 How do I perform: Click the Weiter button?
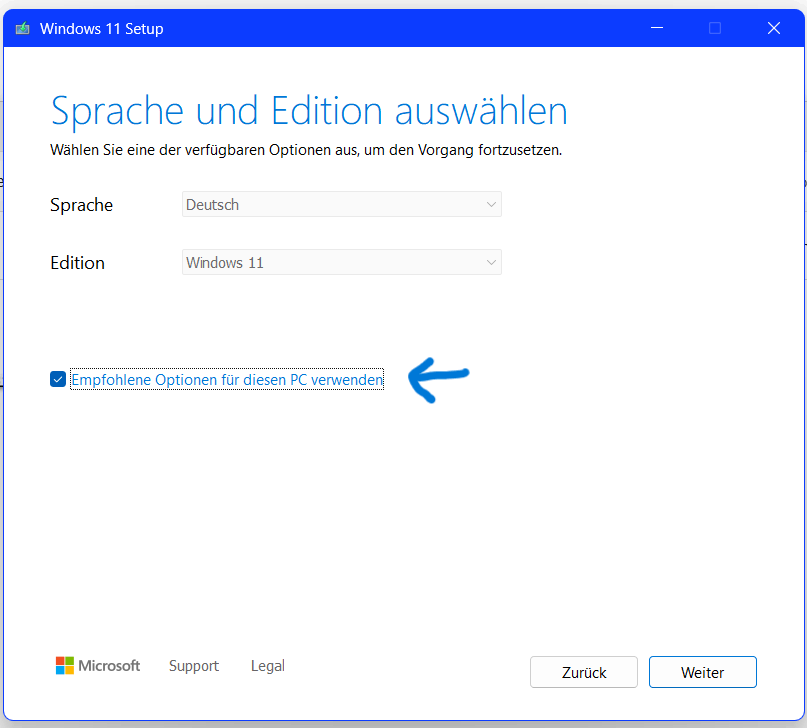(x=703, y=672)
